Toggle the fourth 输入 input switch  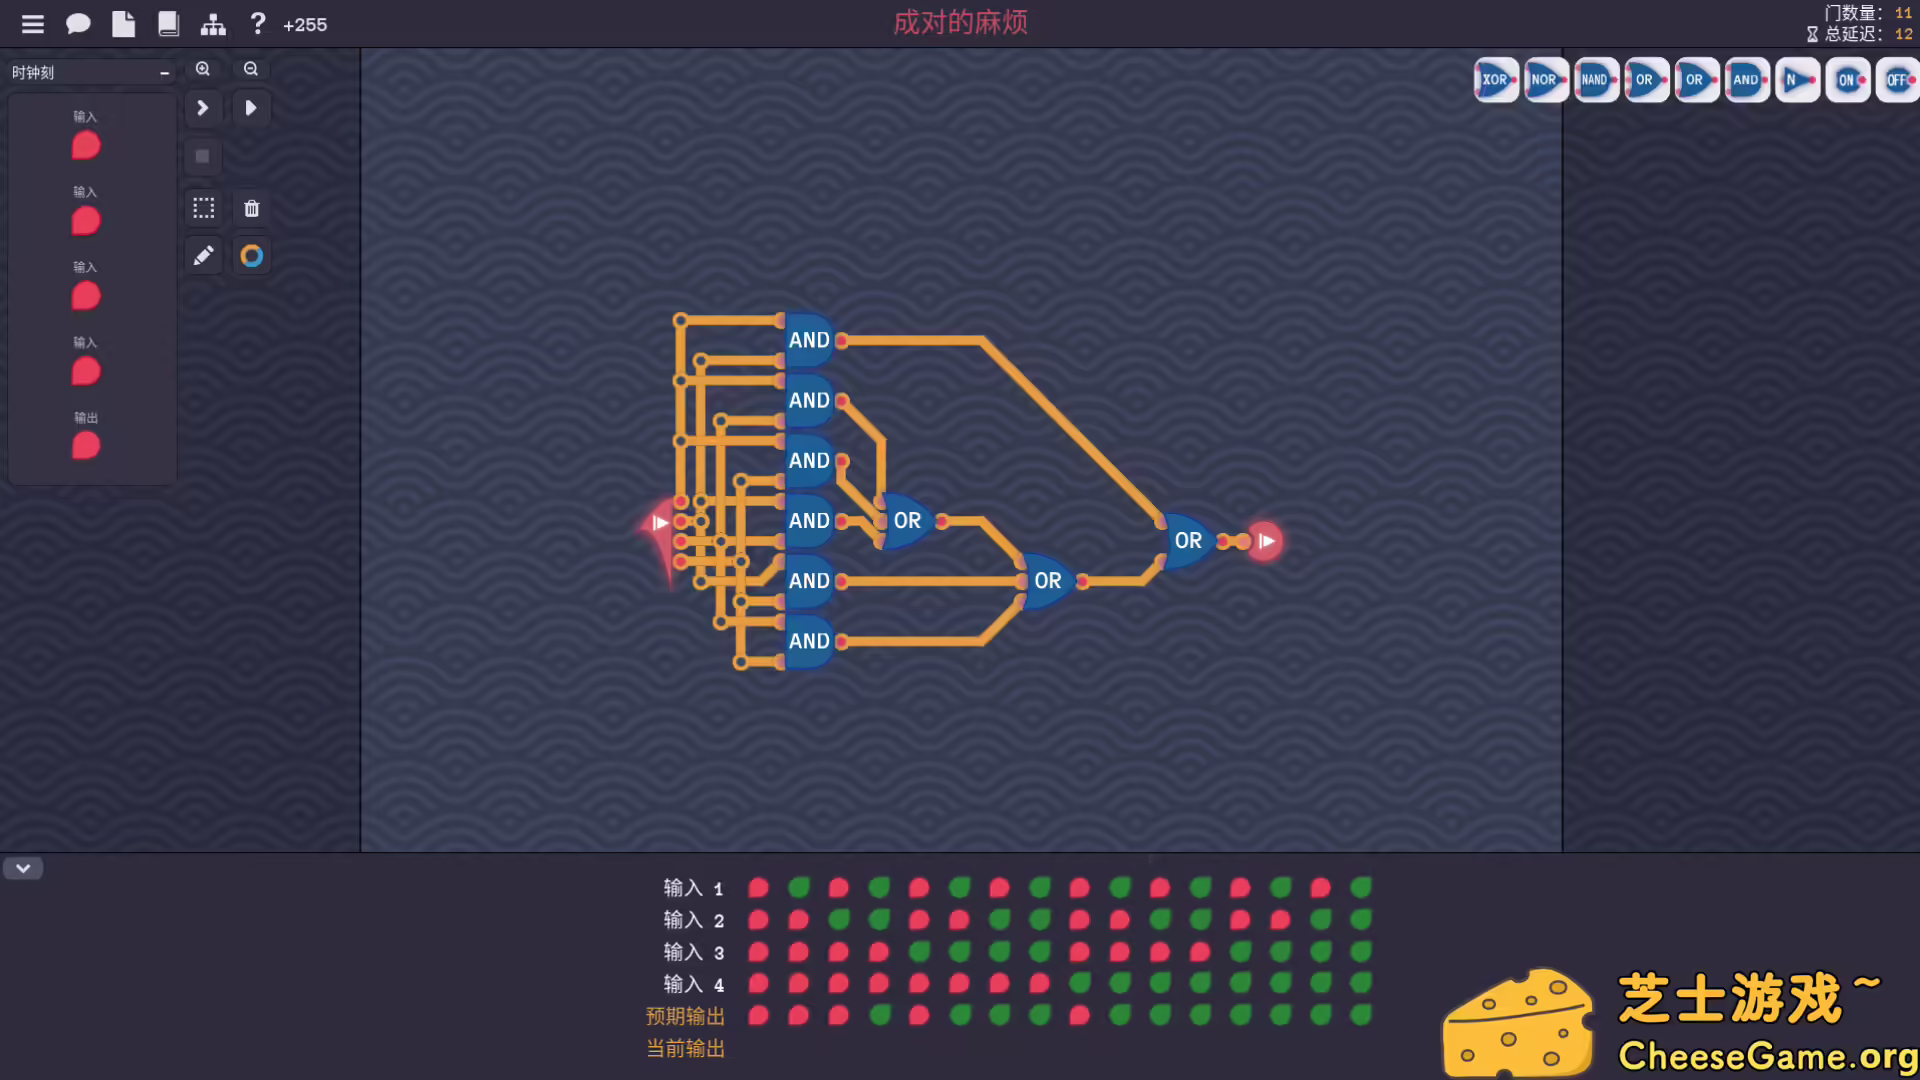[86, 371]
